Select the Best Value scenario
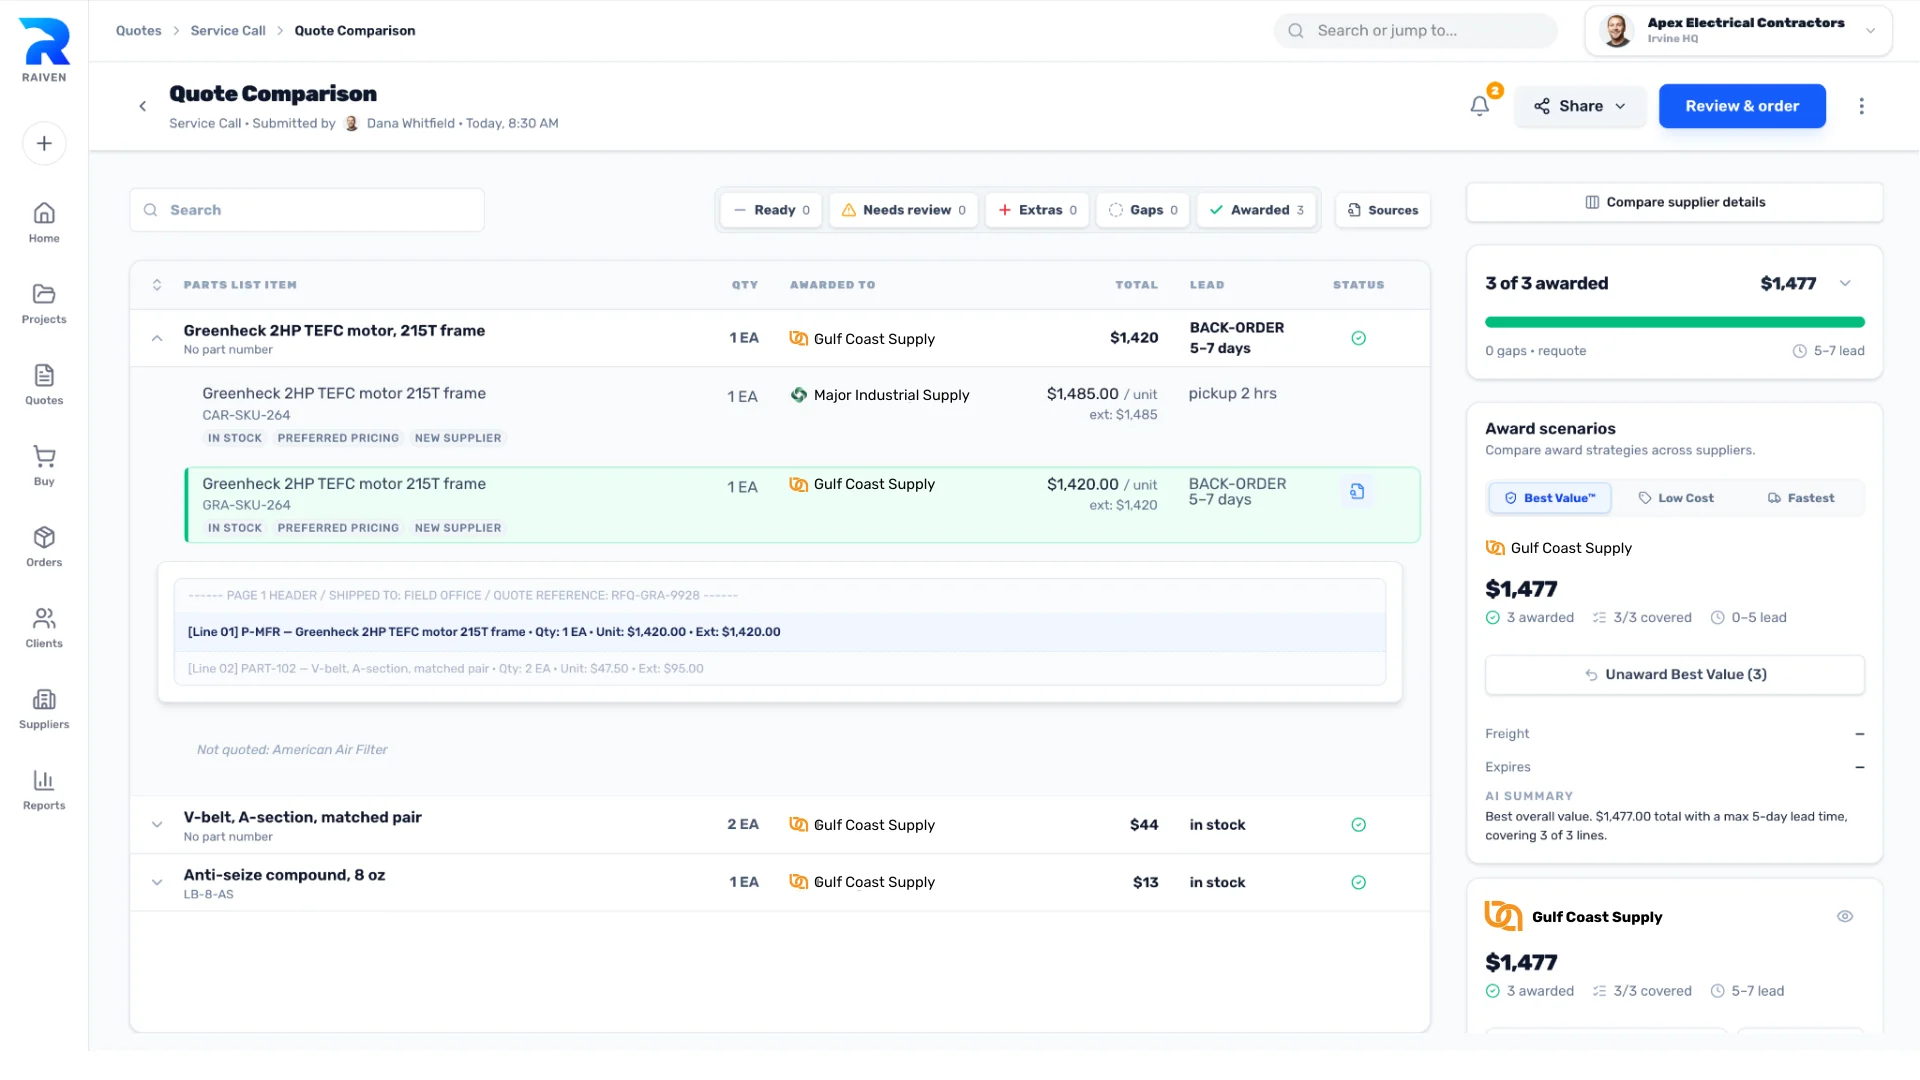Image resolution: width=1920 pixels, height=1080 pixels. tap(1550, 498)
